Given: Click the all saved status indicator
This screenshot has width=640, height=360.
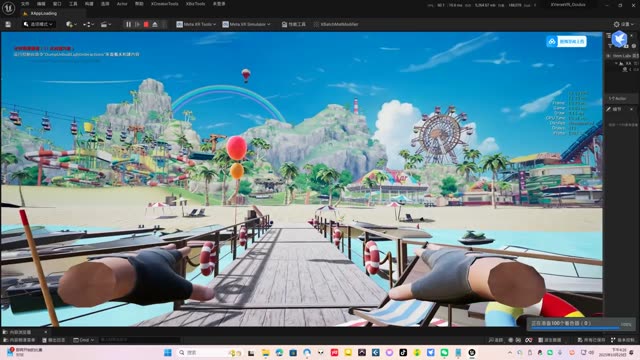Looking at the screenshot, I should (591, 340).
